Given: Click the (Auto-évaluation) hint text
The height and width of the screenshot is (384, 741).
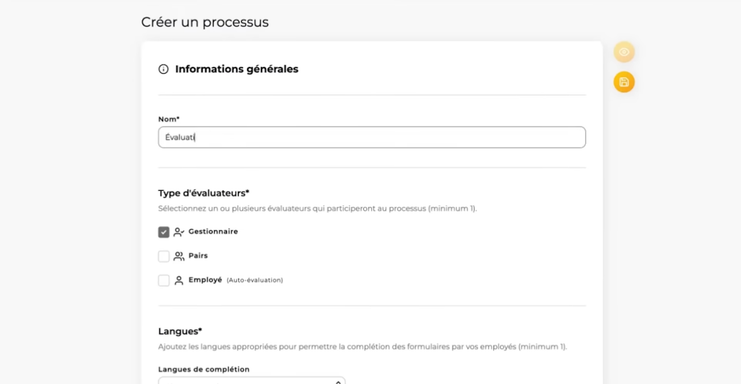Looking at the screenshot, I should point(255,280).
